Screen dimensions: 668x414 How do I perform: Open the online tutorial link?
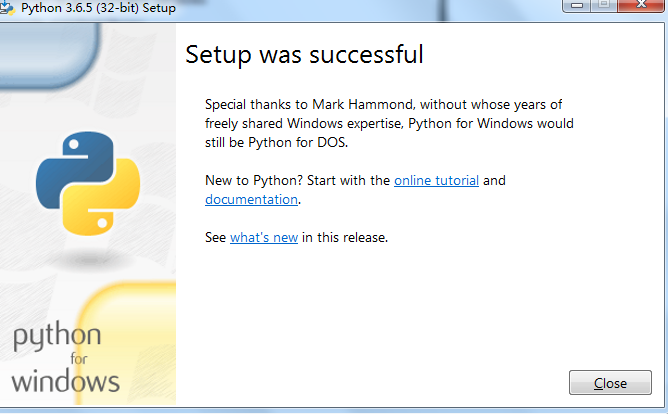tap(436, 181)
